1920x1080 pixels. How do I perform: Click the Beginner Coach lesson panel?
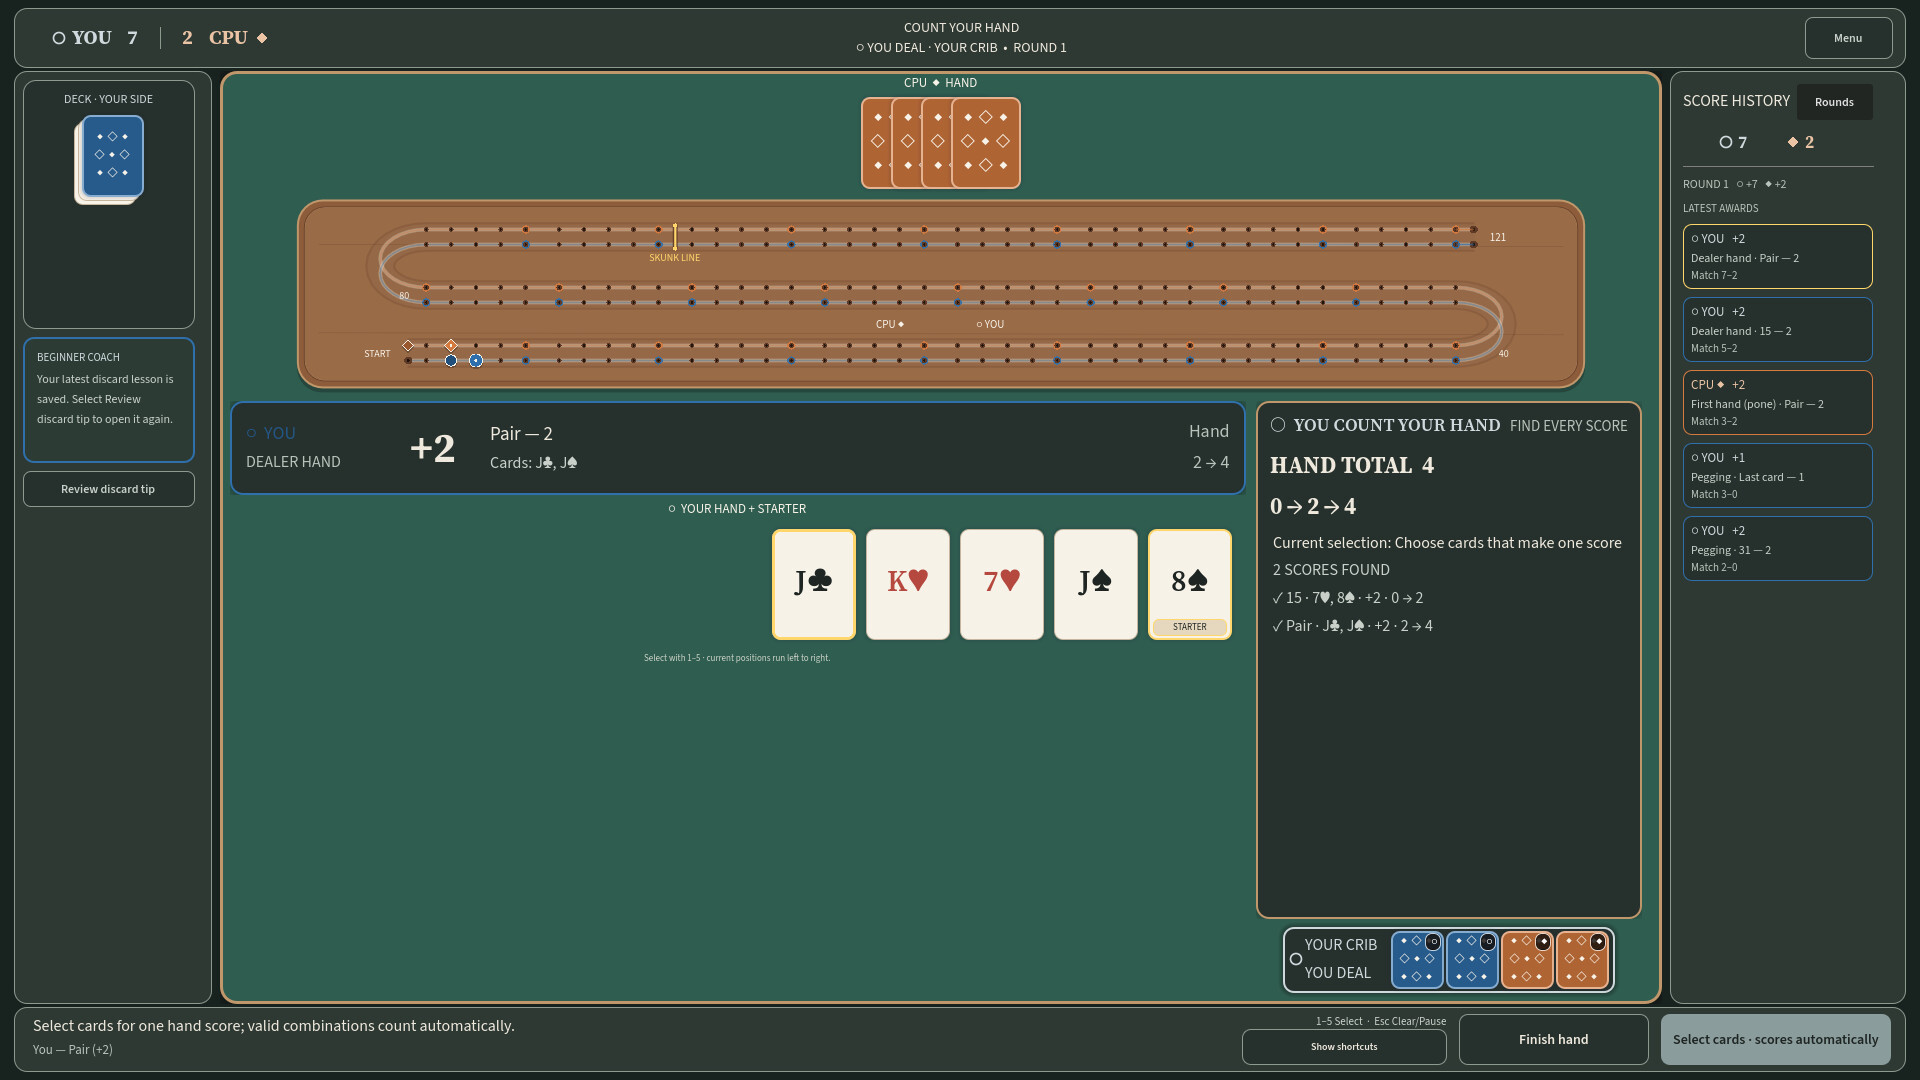(109, 400)
